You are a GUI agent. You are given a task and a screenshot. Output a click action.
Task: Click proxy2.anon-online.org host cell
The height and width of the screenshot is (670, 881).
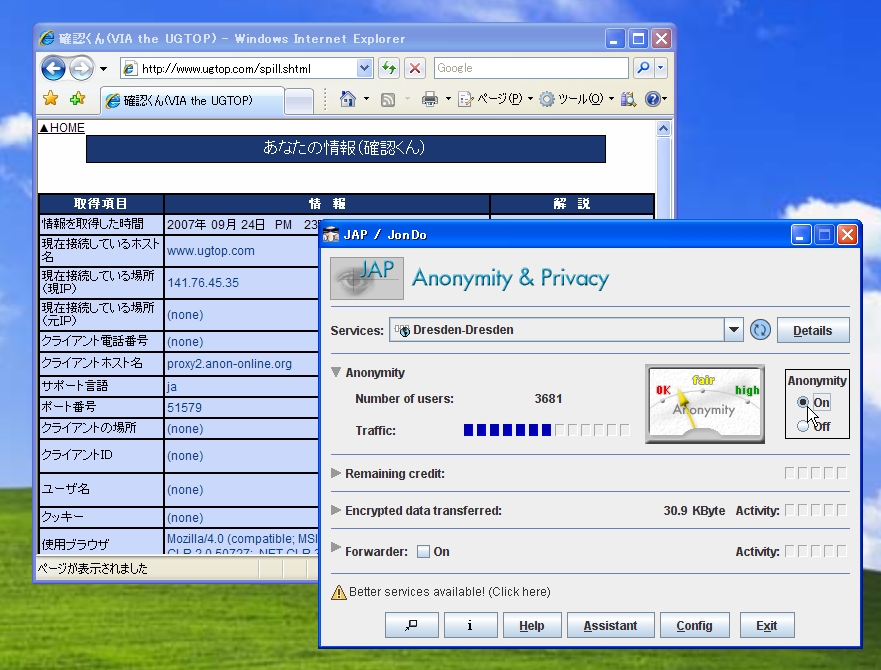pos(229,364)
